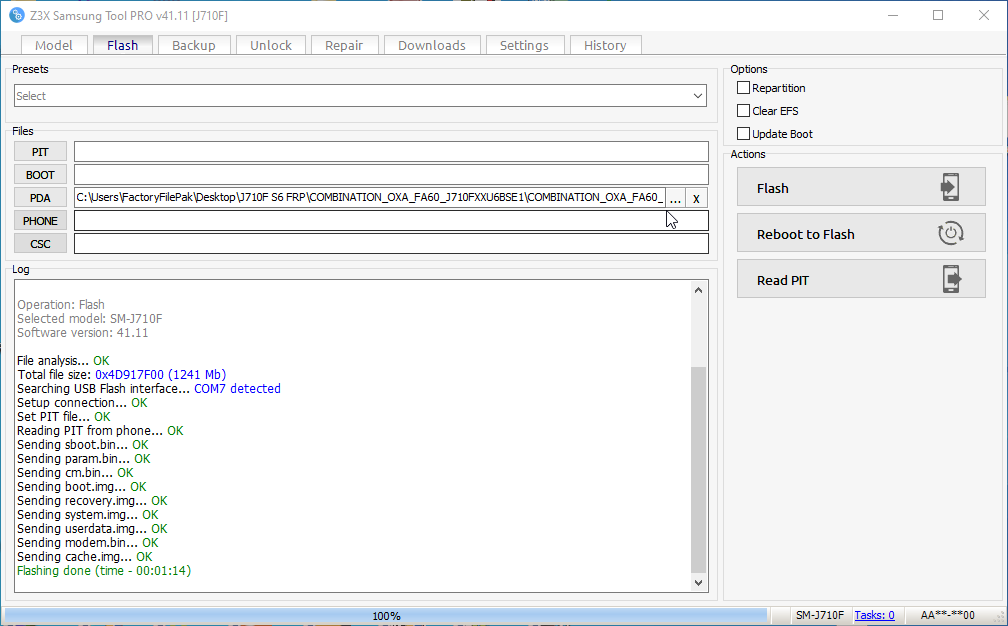Switch to the Model tab
Image resolution: width=1008 pixels, height=626 pixels.
pos(53,45)
